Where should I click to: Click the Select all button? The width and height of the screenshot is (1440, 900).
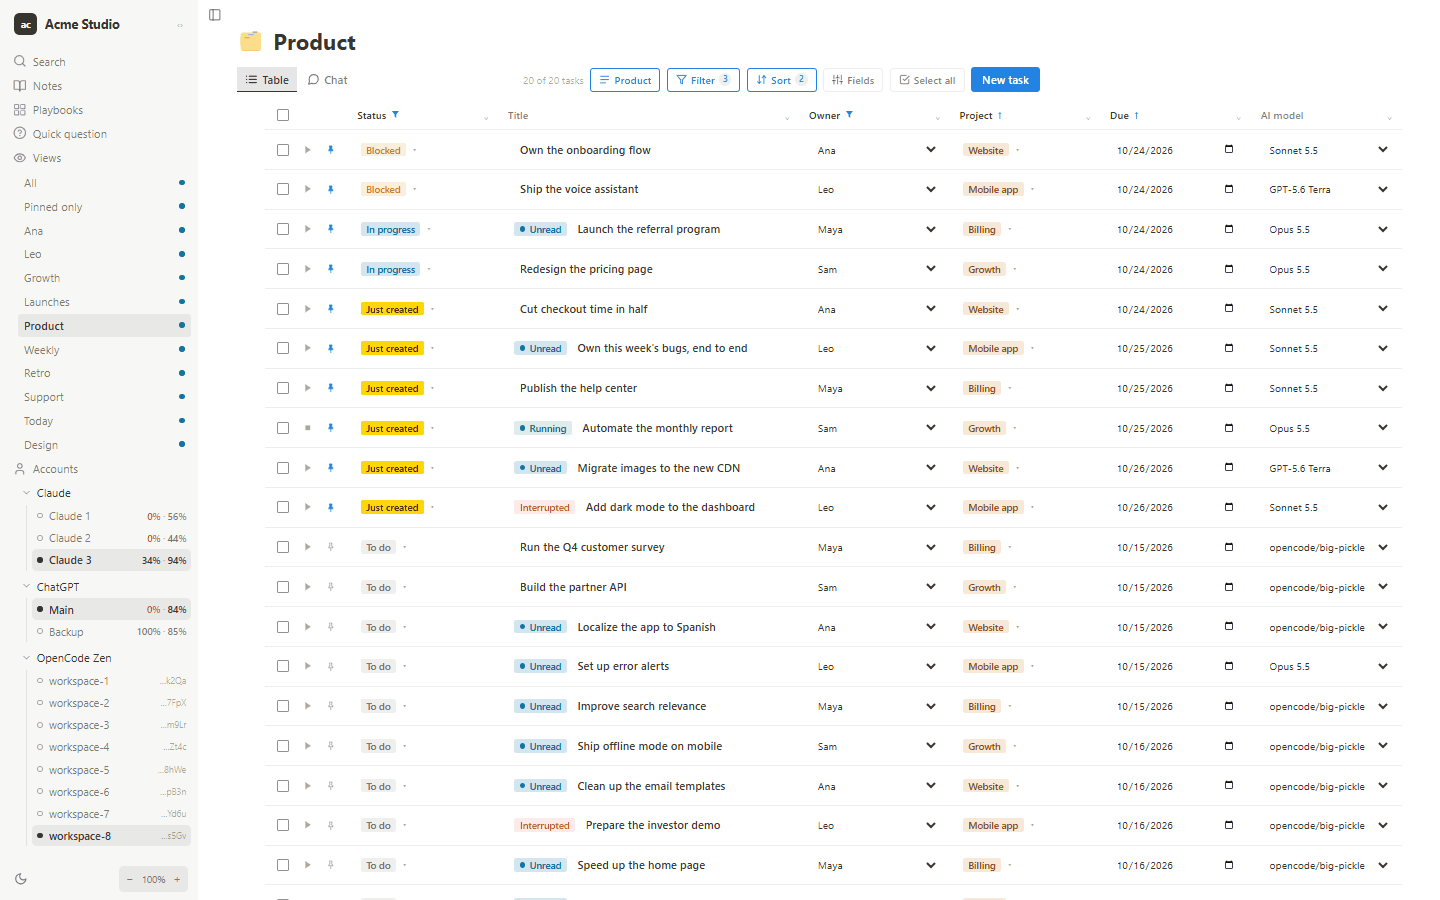928,80
